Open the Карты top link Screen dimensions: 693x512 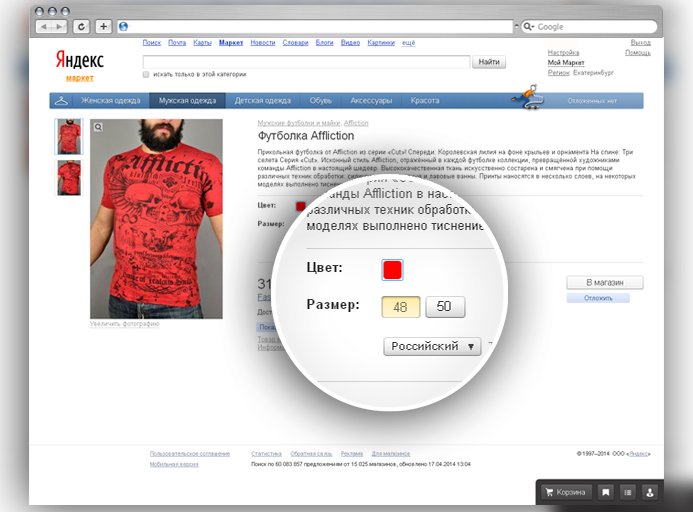click(202, 42)
